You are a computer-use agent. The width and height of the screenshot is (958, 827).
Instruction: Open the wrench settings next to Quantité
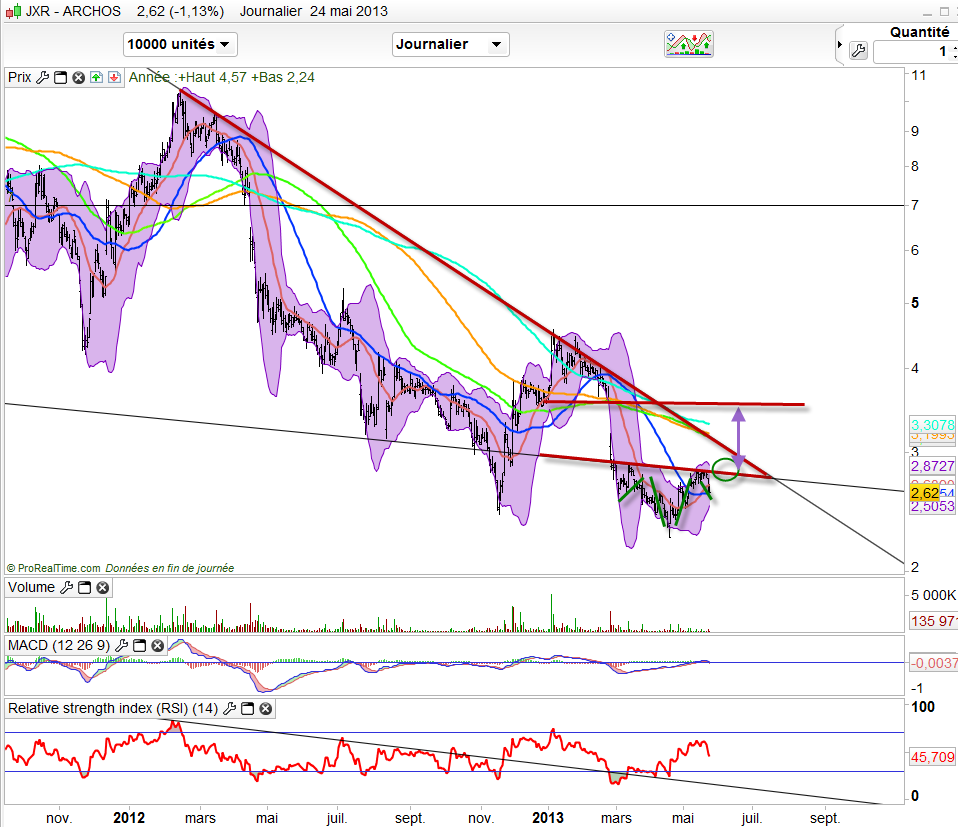coord(858,51)
